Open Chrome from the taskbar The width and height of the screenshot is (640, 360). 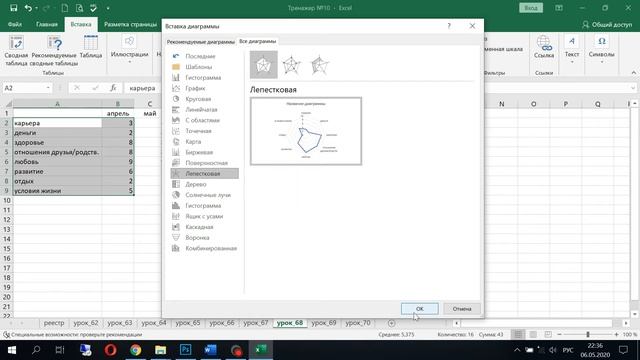point(136,350)
